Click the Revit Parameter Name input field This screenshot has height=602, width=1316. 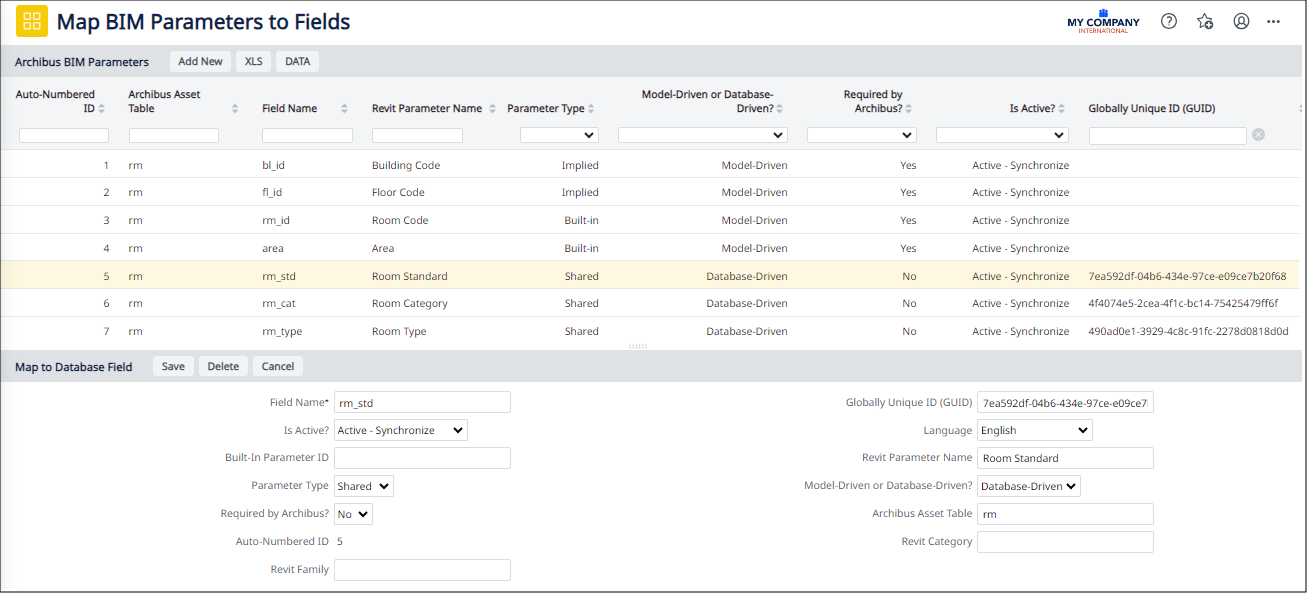click(x=1065, y=458)
